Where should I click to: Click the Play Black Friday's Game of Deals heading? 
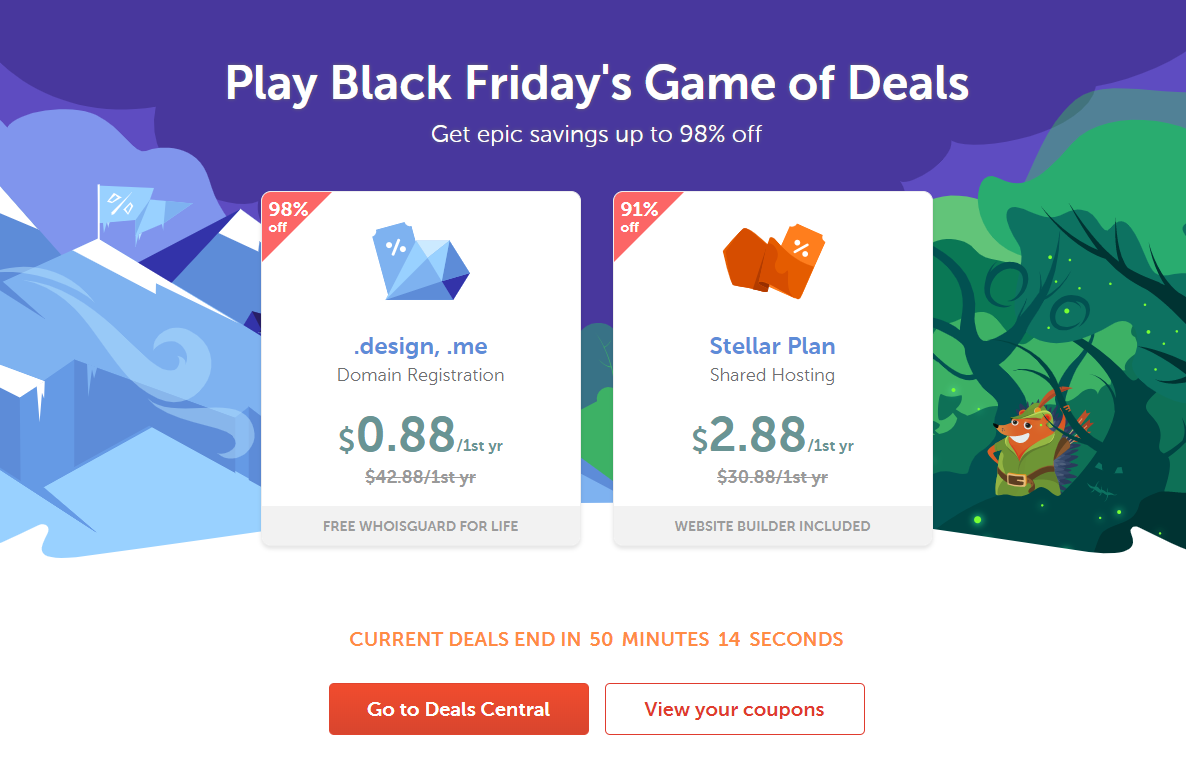597,85
